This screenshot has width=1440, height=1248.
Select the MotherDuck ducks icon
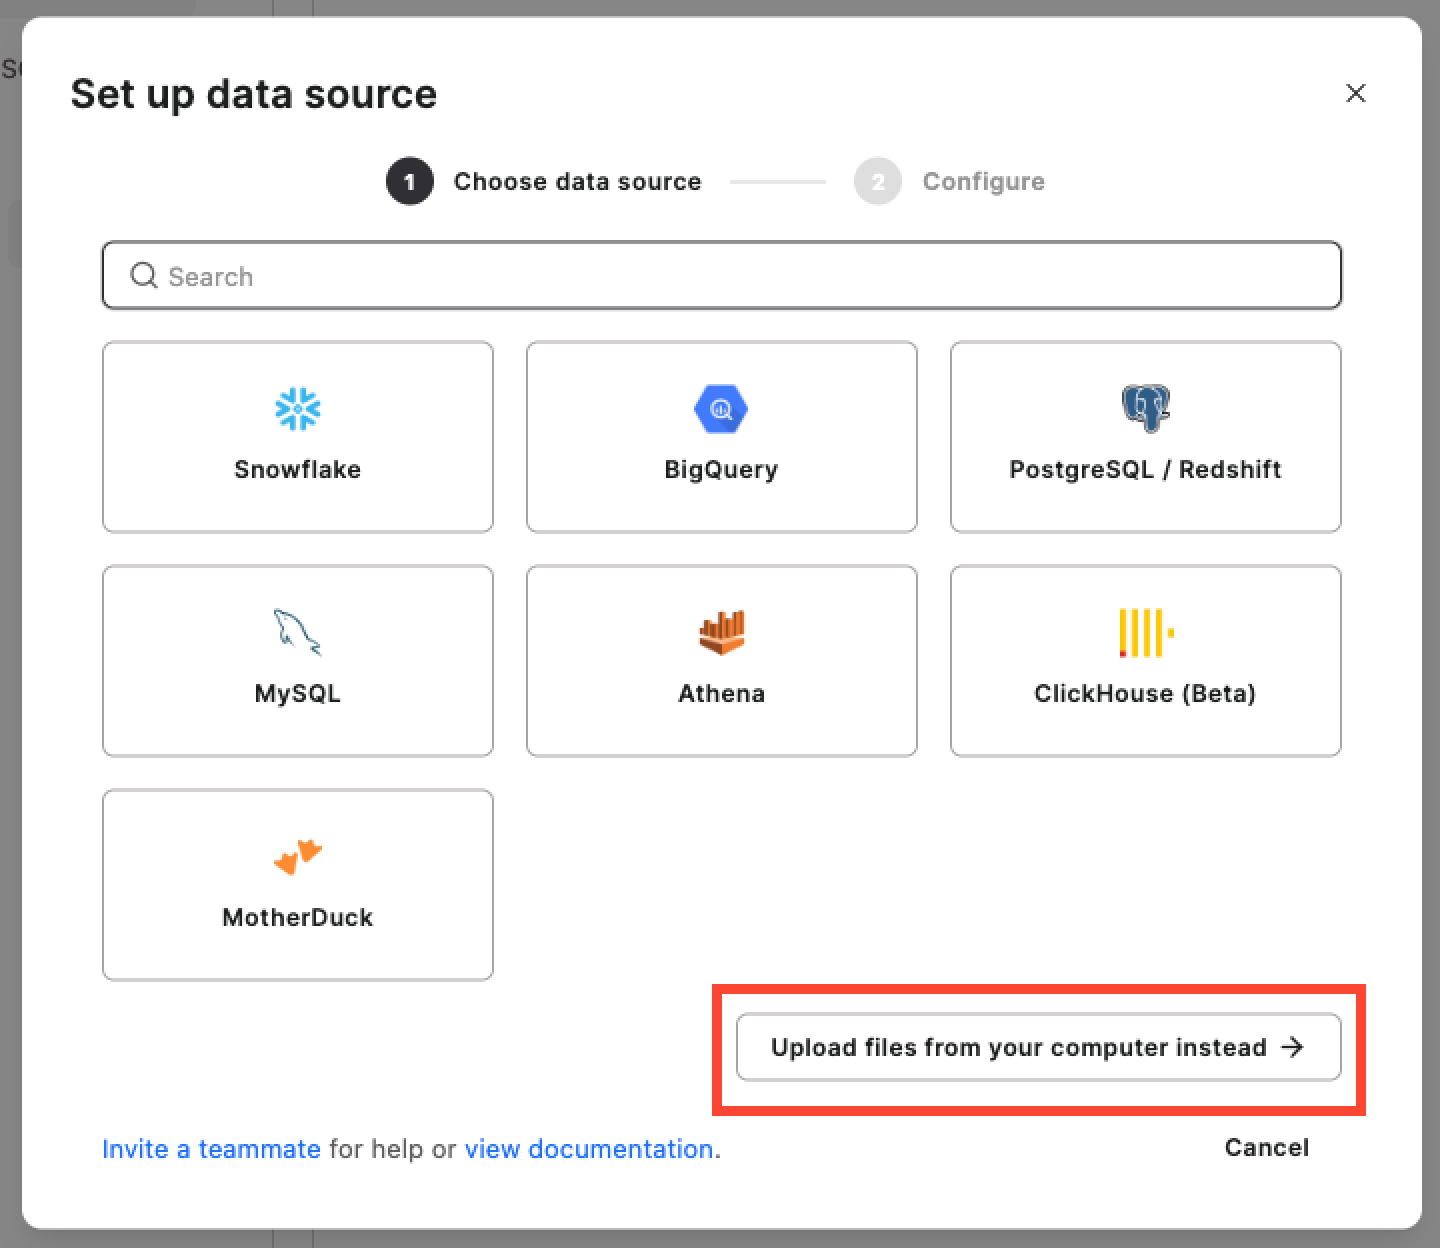coord(297,857)
